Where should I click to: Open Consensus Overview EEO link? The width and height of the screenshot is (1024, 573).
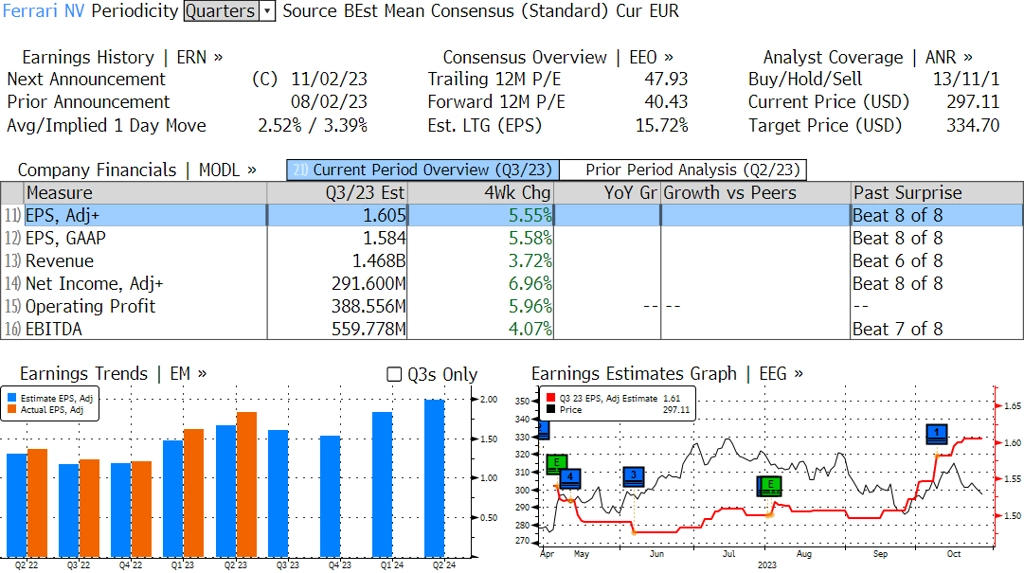pyautogui.click(x=558, y=57)
